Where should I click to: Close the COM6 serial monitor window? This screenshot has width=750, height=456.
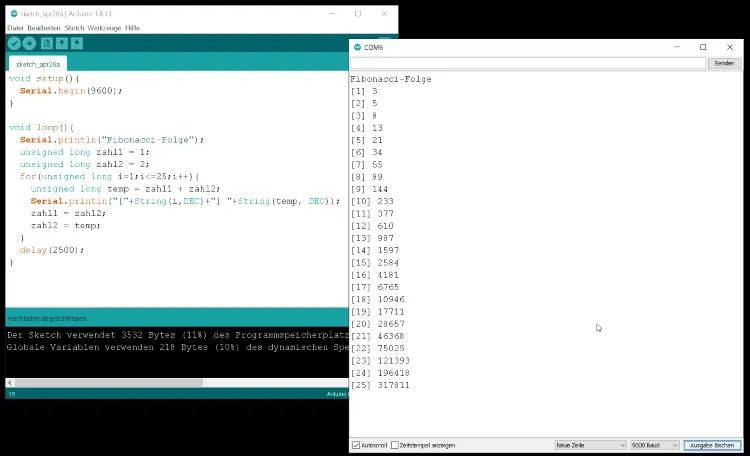coord(729,47)
